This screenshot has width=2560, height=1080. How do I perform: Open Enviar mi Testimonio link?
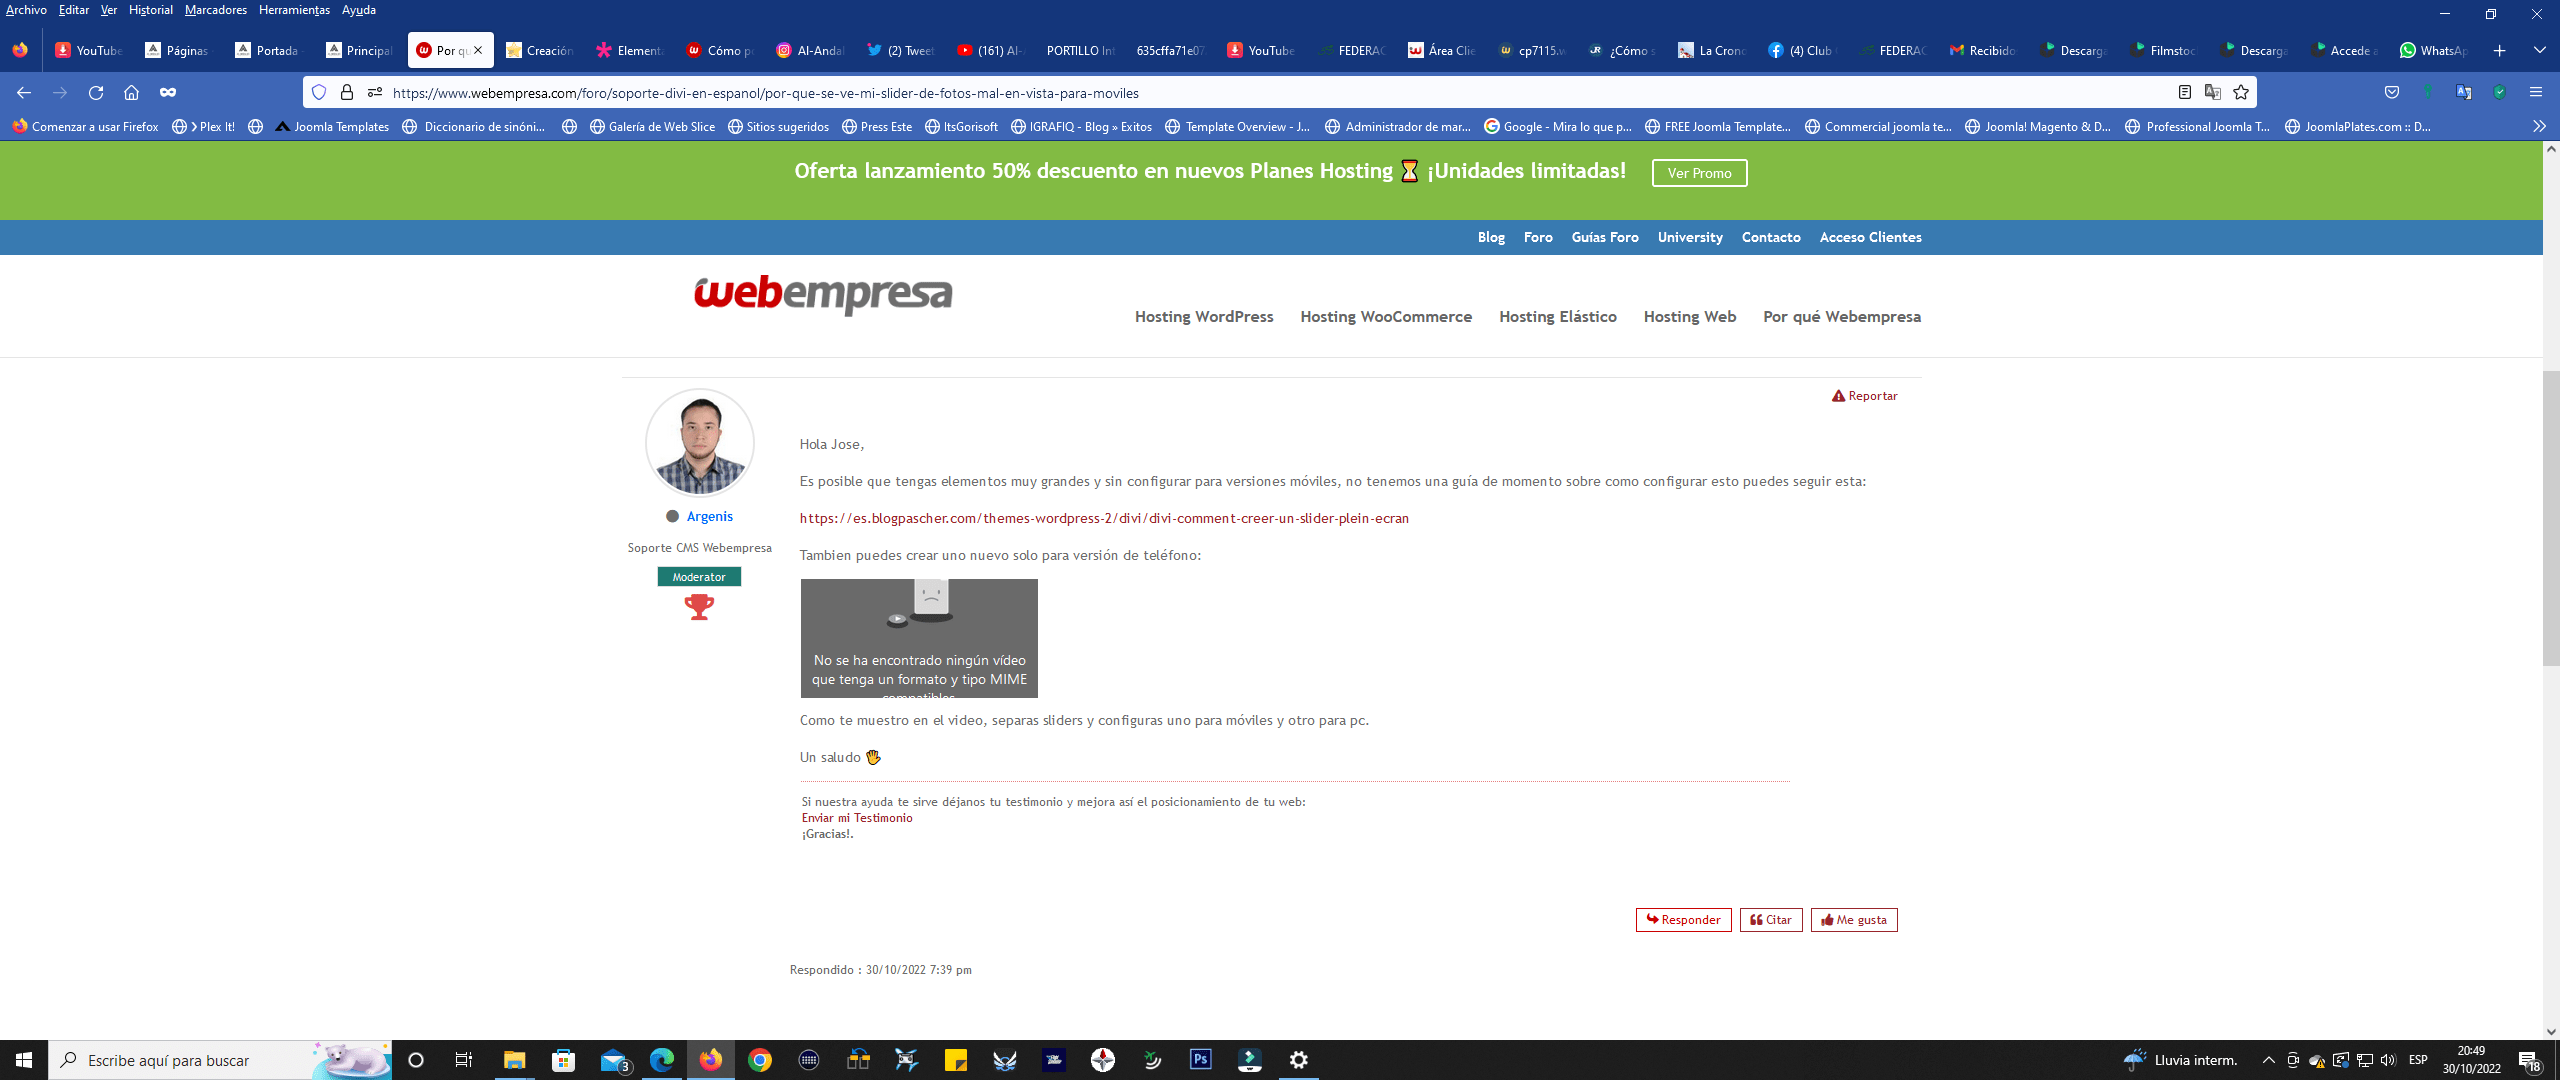coord(857,818)
